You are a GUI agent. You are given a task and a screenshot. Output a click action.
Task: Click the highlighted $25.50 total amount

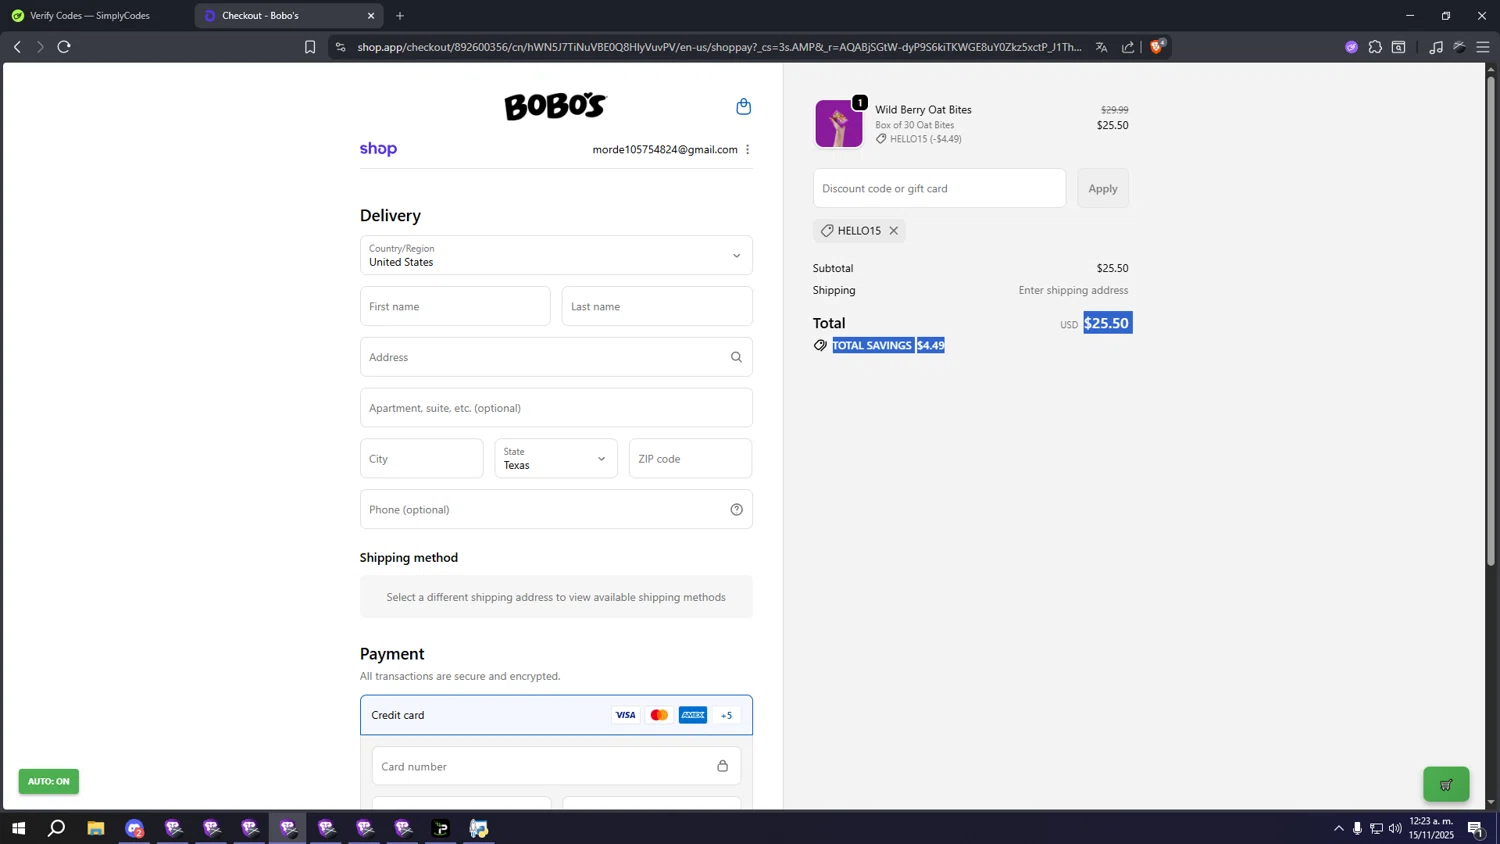point(1108,323)
